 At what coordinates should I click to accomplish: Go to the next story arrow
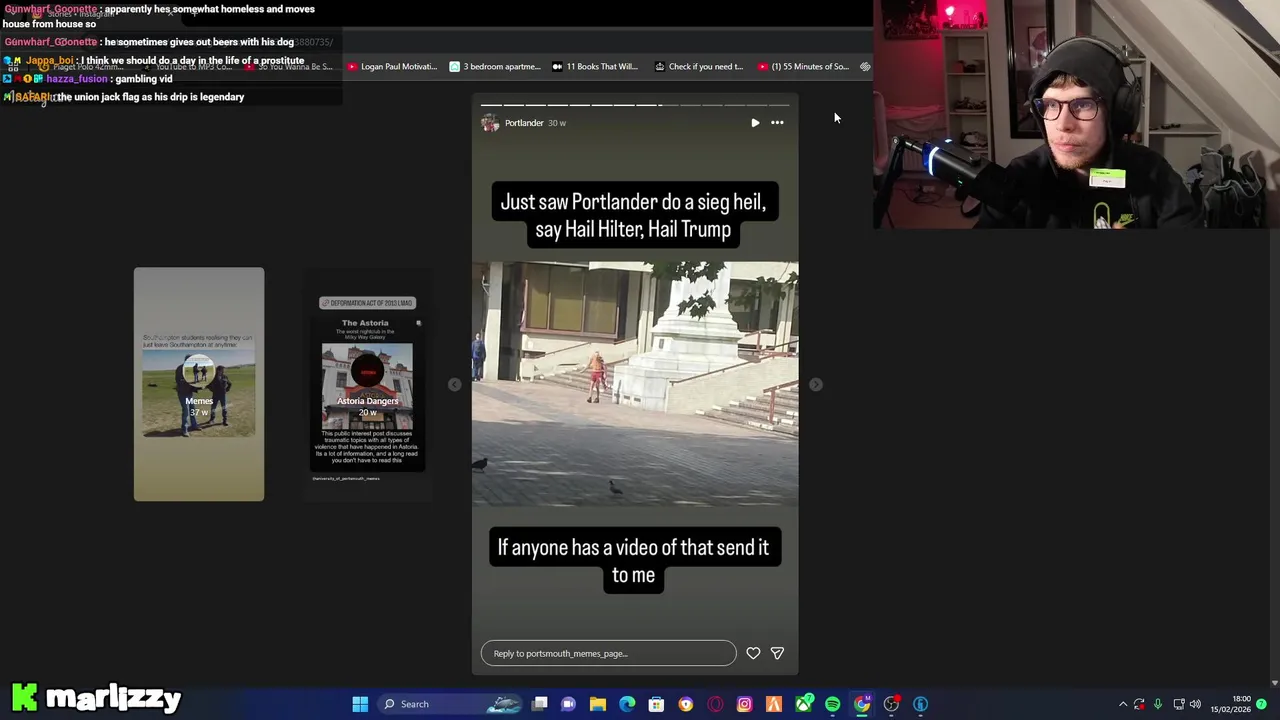(x=816, y=385)
